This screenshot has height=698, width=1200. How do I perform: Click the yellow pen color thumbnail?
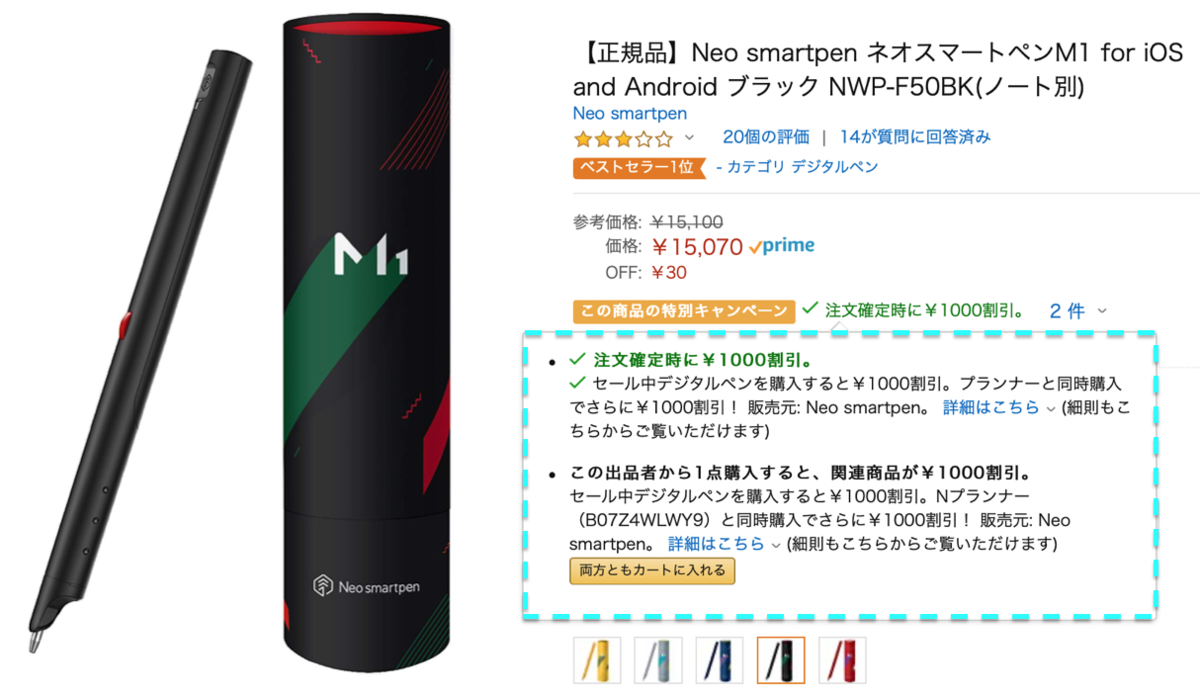pyautogui.click(x=597, y=661)
